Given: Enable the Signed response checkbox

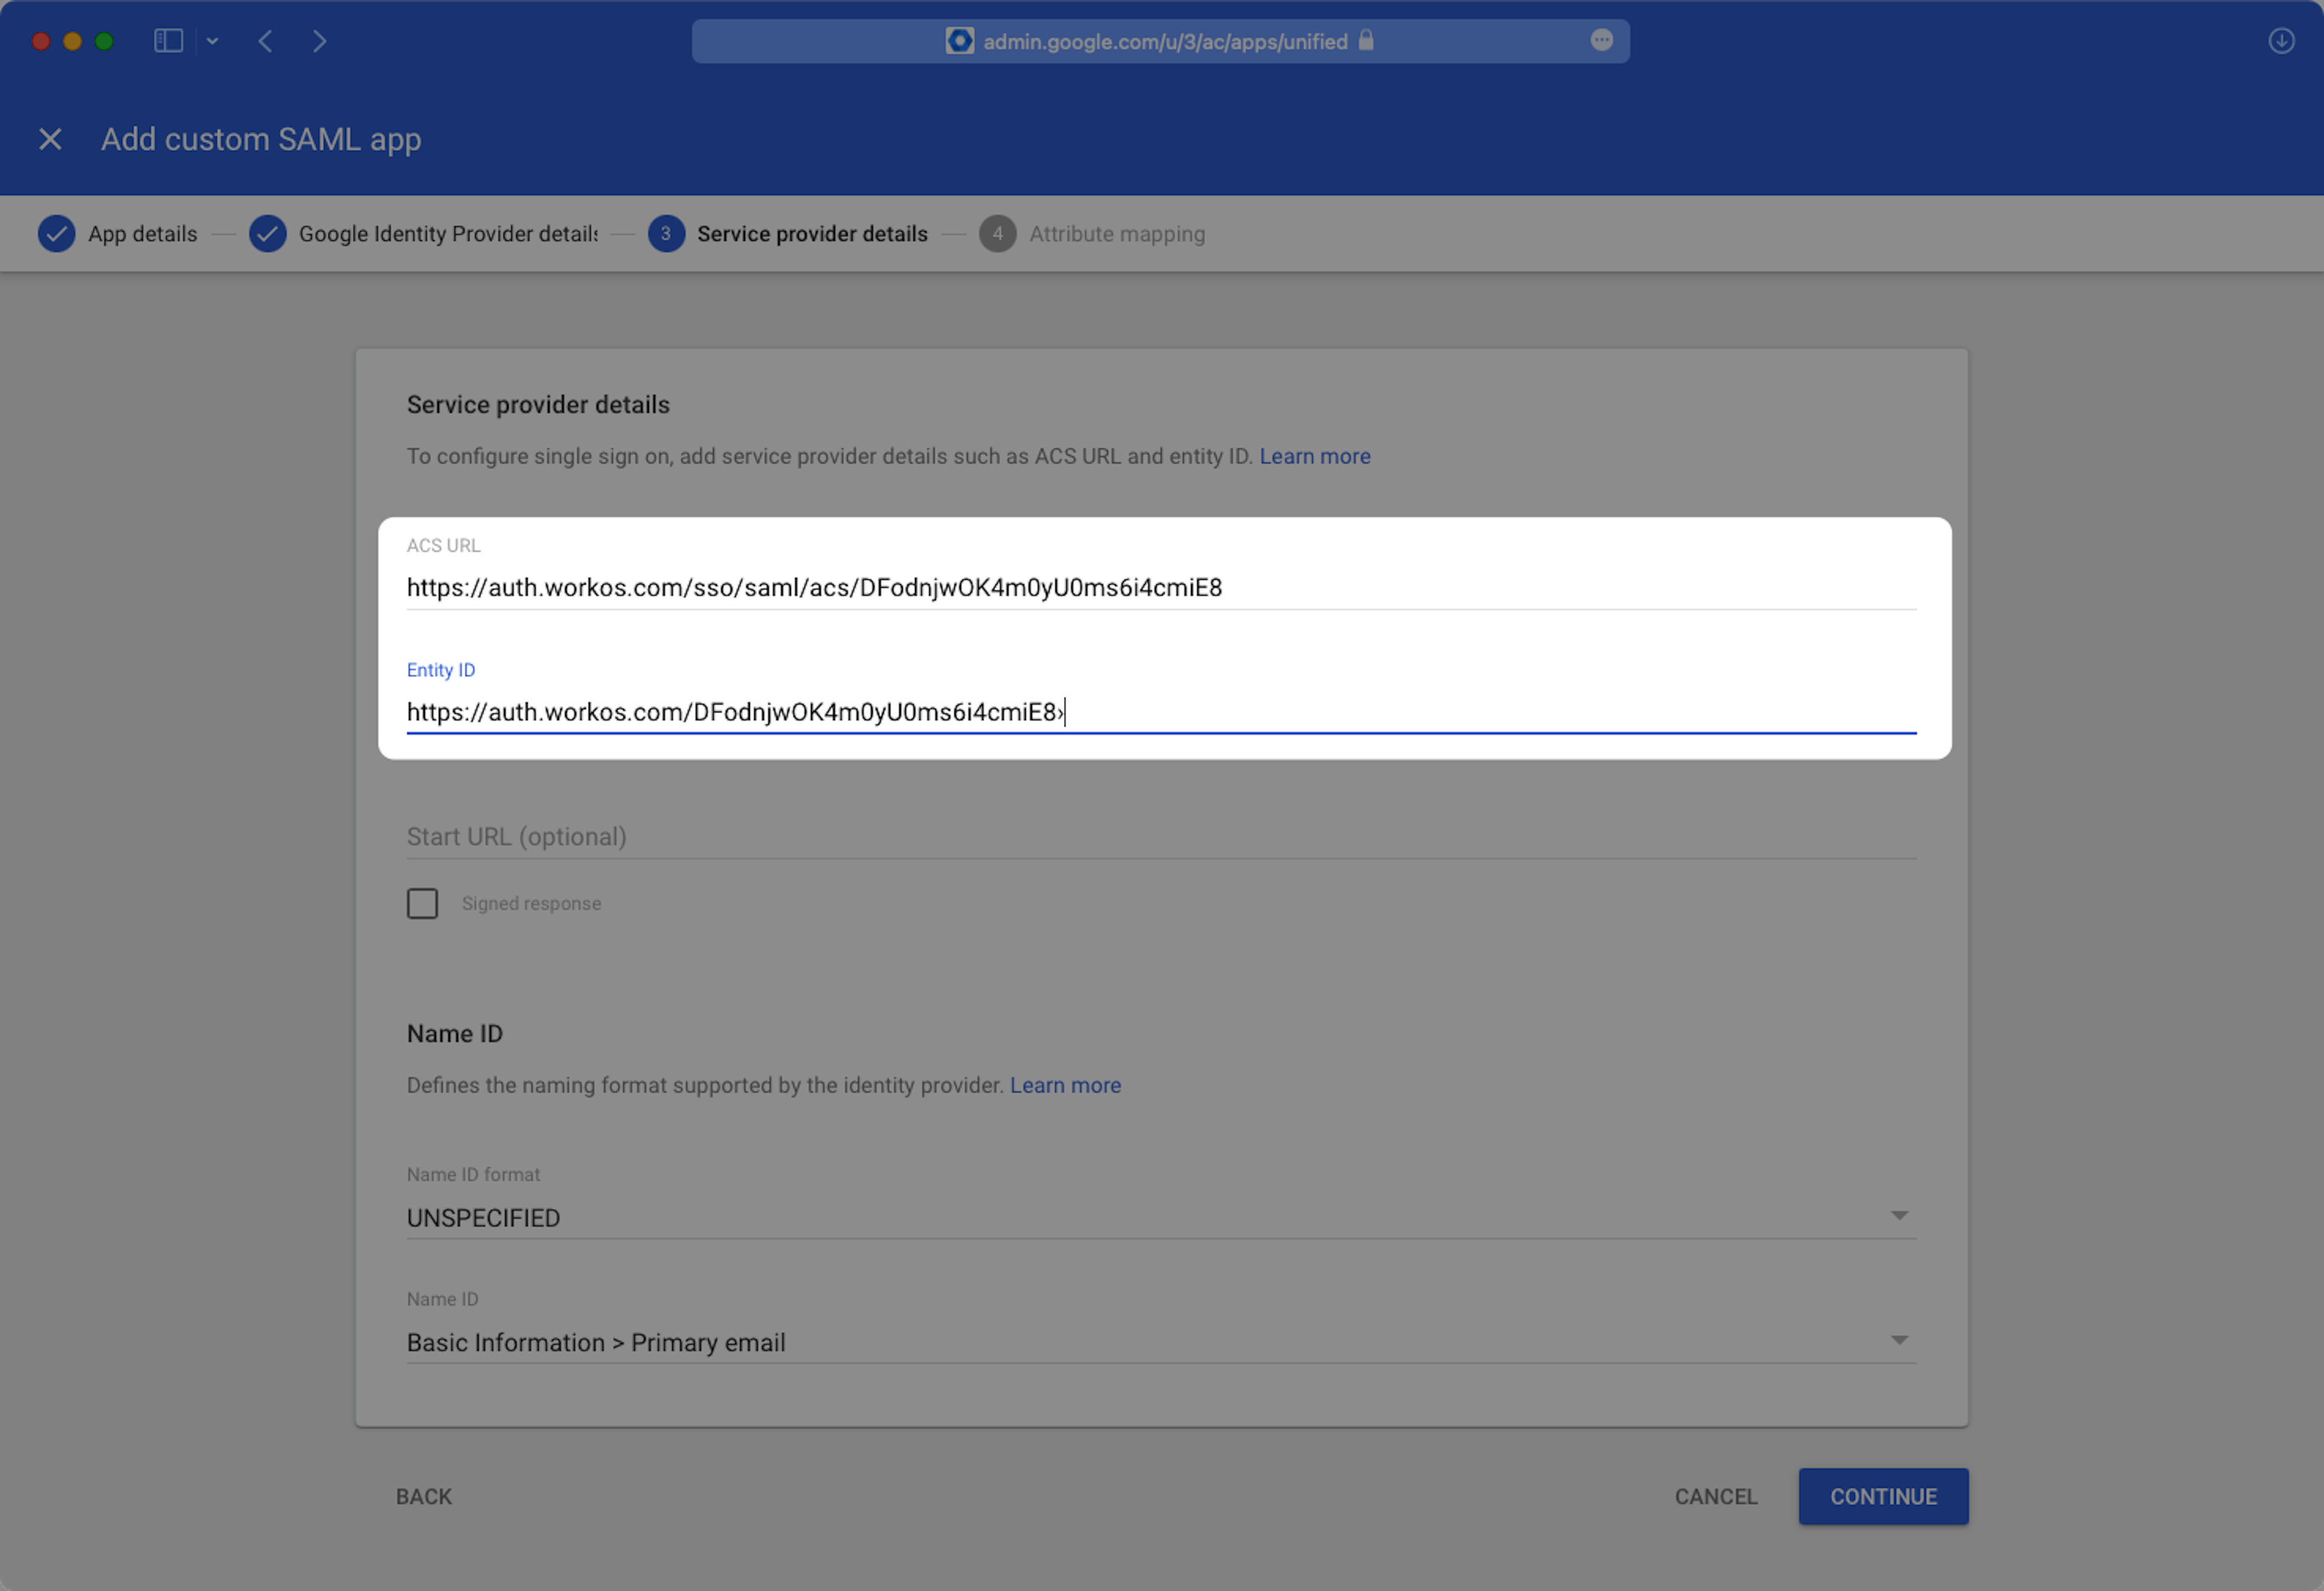Looking at the screenshot, I should (x=422, y=903).
